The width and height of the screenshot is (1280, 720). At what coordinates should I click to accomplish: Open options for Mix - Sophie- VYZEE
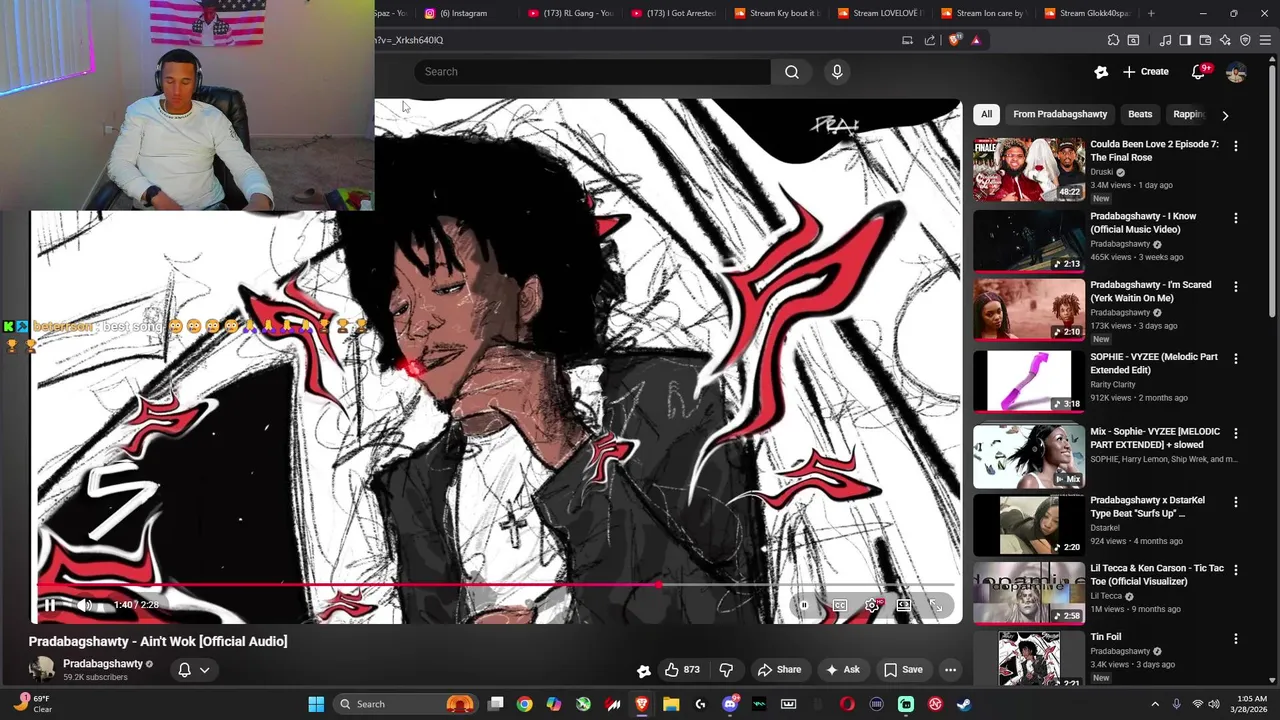(1235, 433)
